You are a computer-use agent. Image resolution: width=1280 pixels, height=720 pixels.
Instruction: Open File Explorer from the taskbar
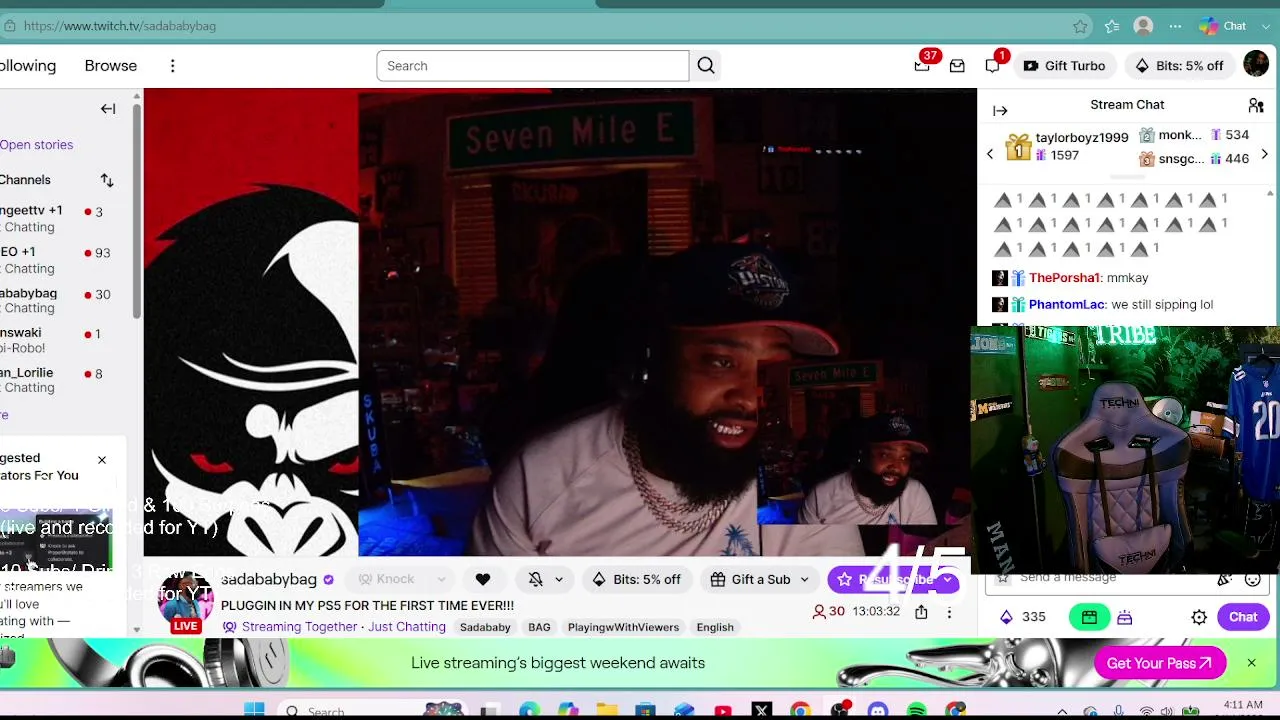coord(607,711)
